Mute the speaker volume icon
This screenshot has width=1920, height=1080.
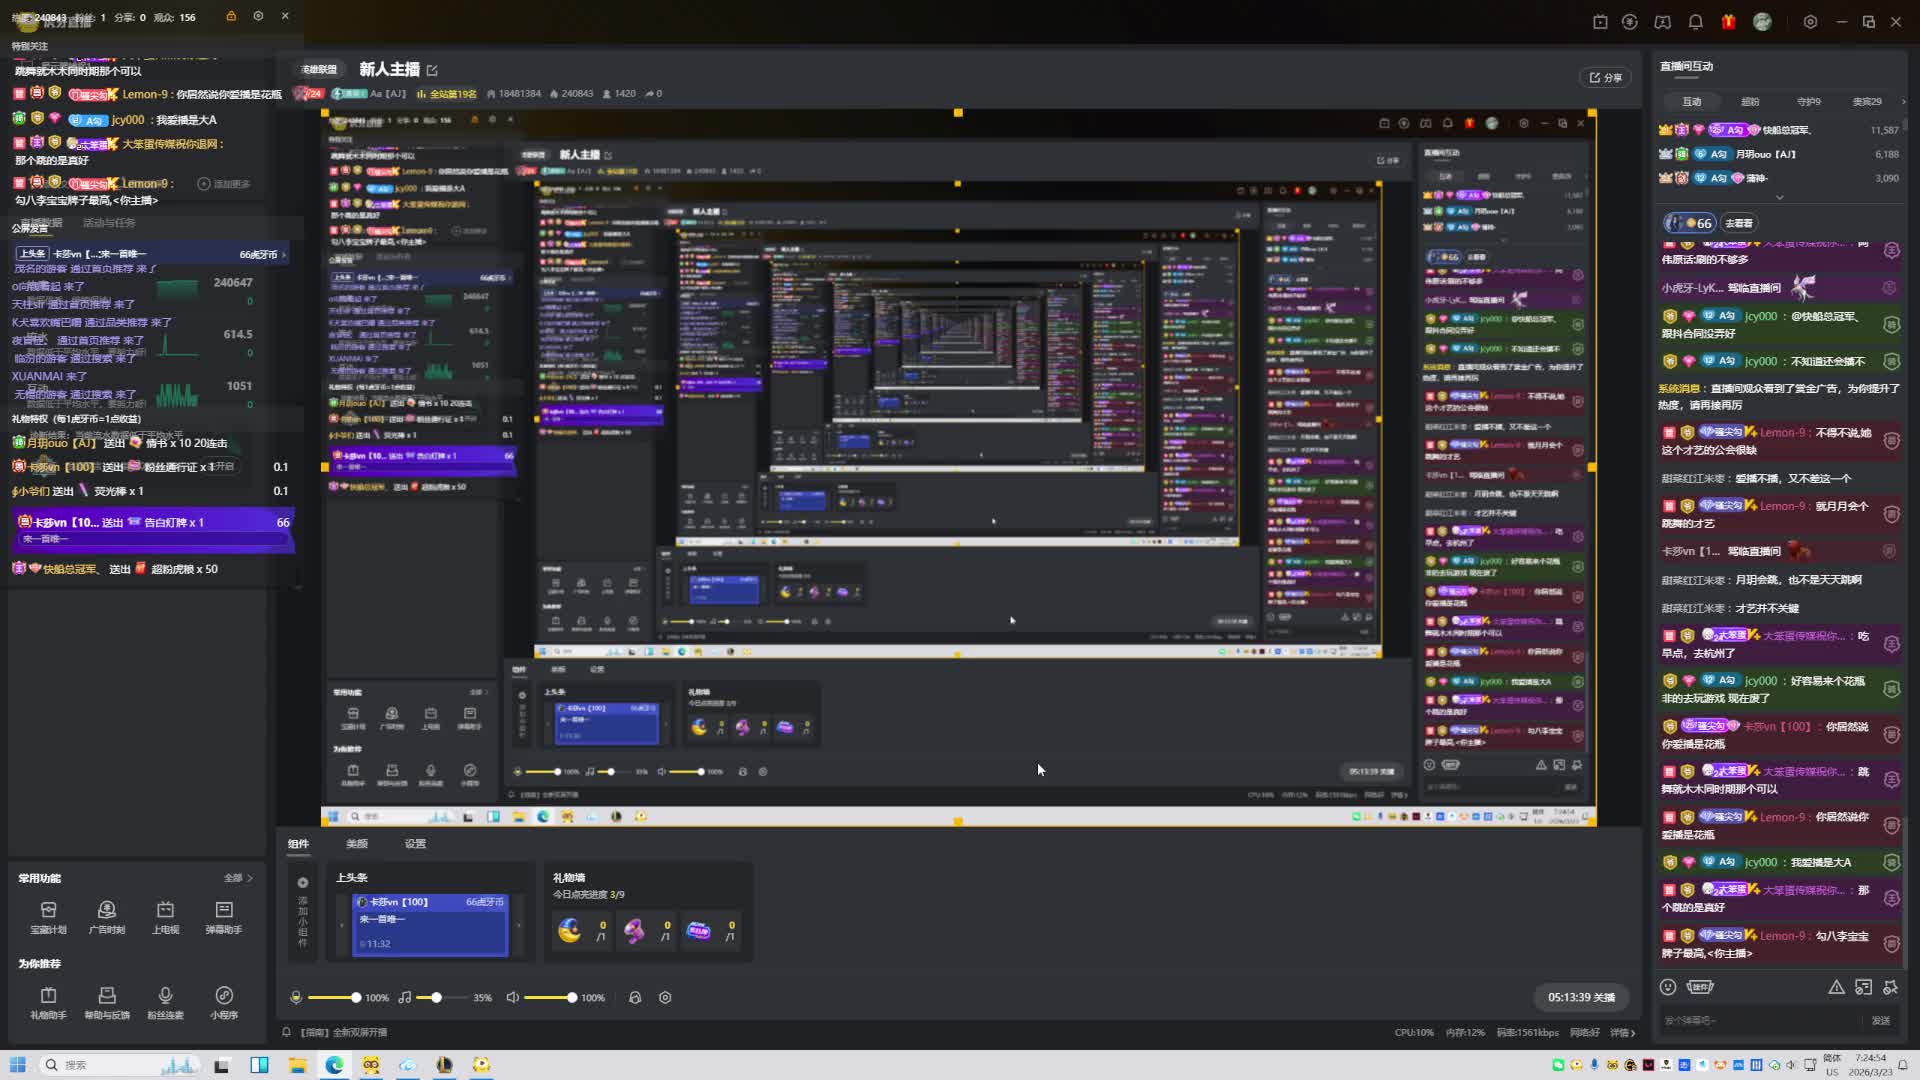point(513,997)
